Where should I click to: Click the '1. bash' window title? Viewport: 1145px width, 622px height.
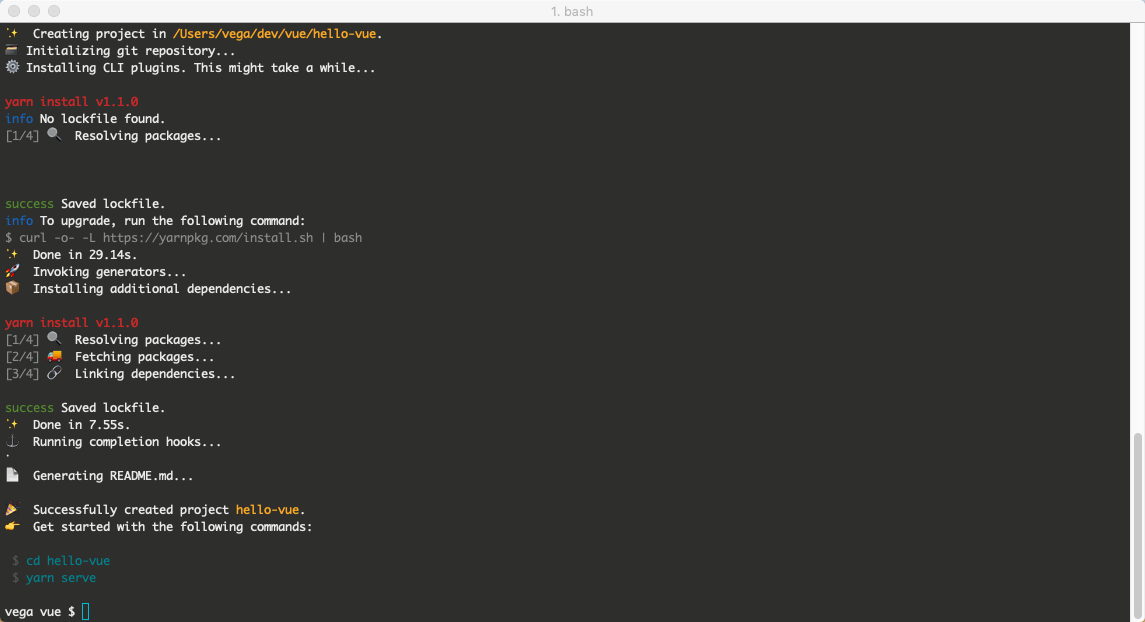(572, 11)
